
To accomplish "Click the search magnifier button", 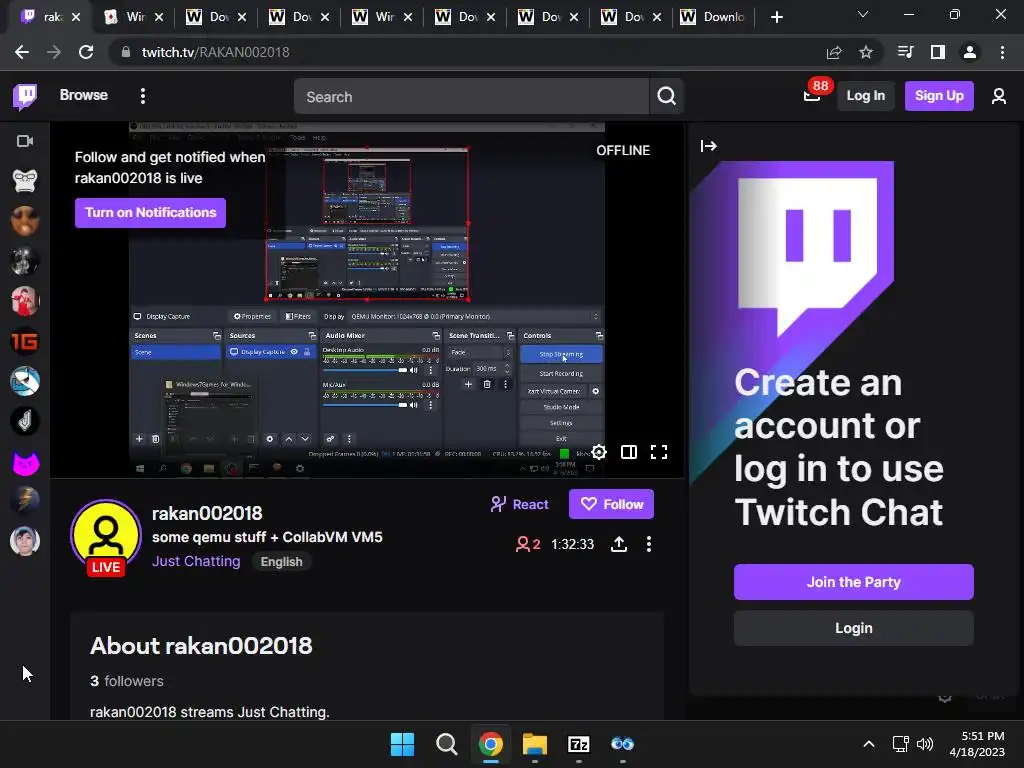I will tap(666, 96).
